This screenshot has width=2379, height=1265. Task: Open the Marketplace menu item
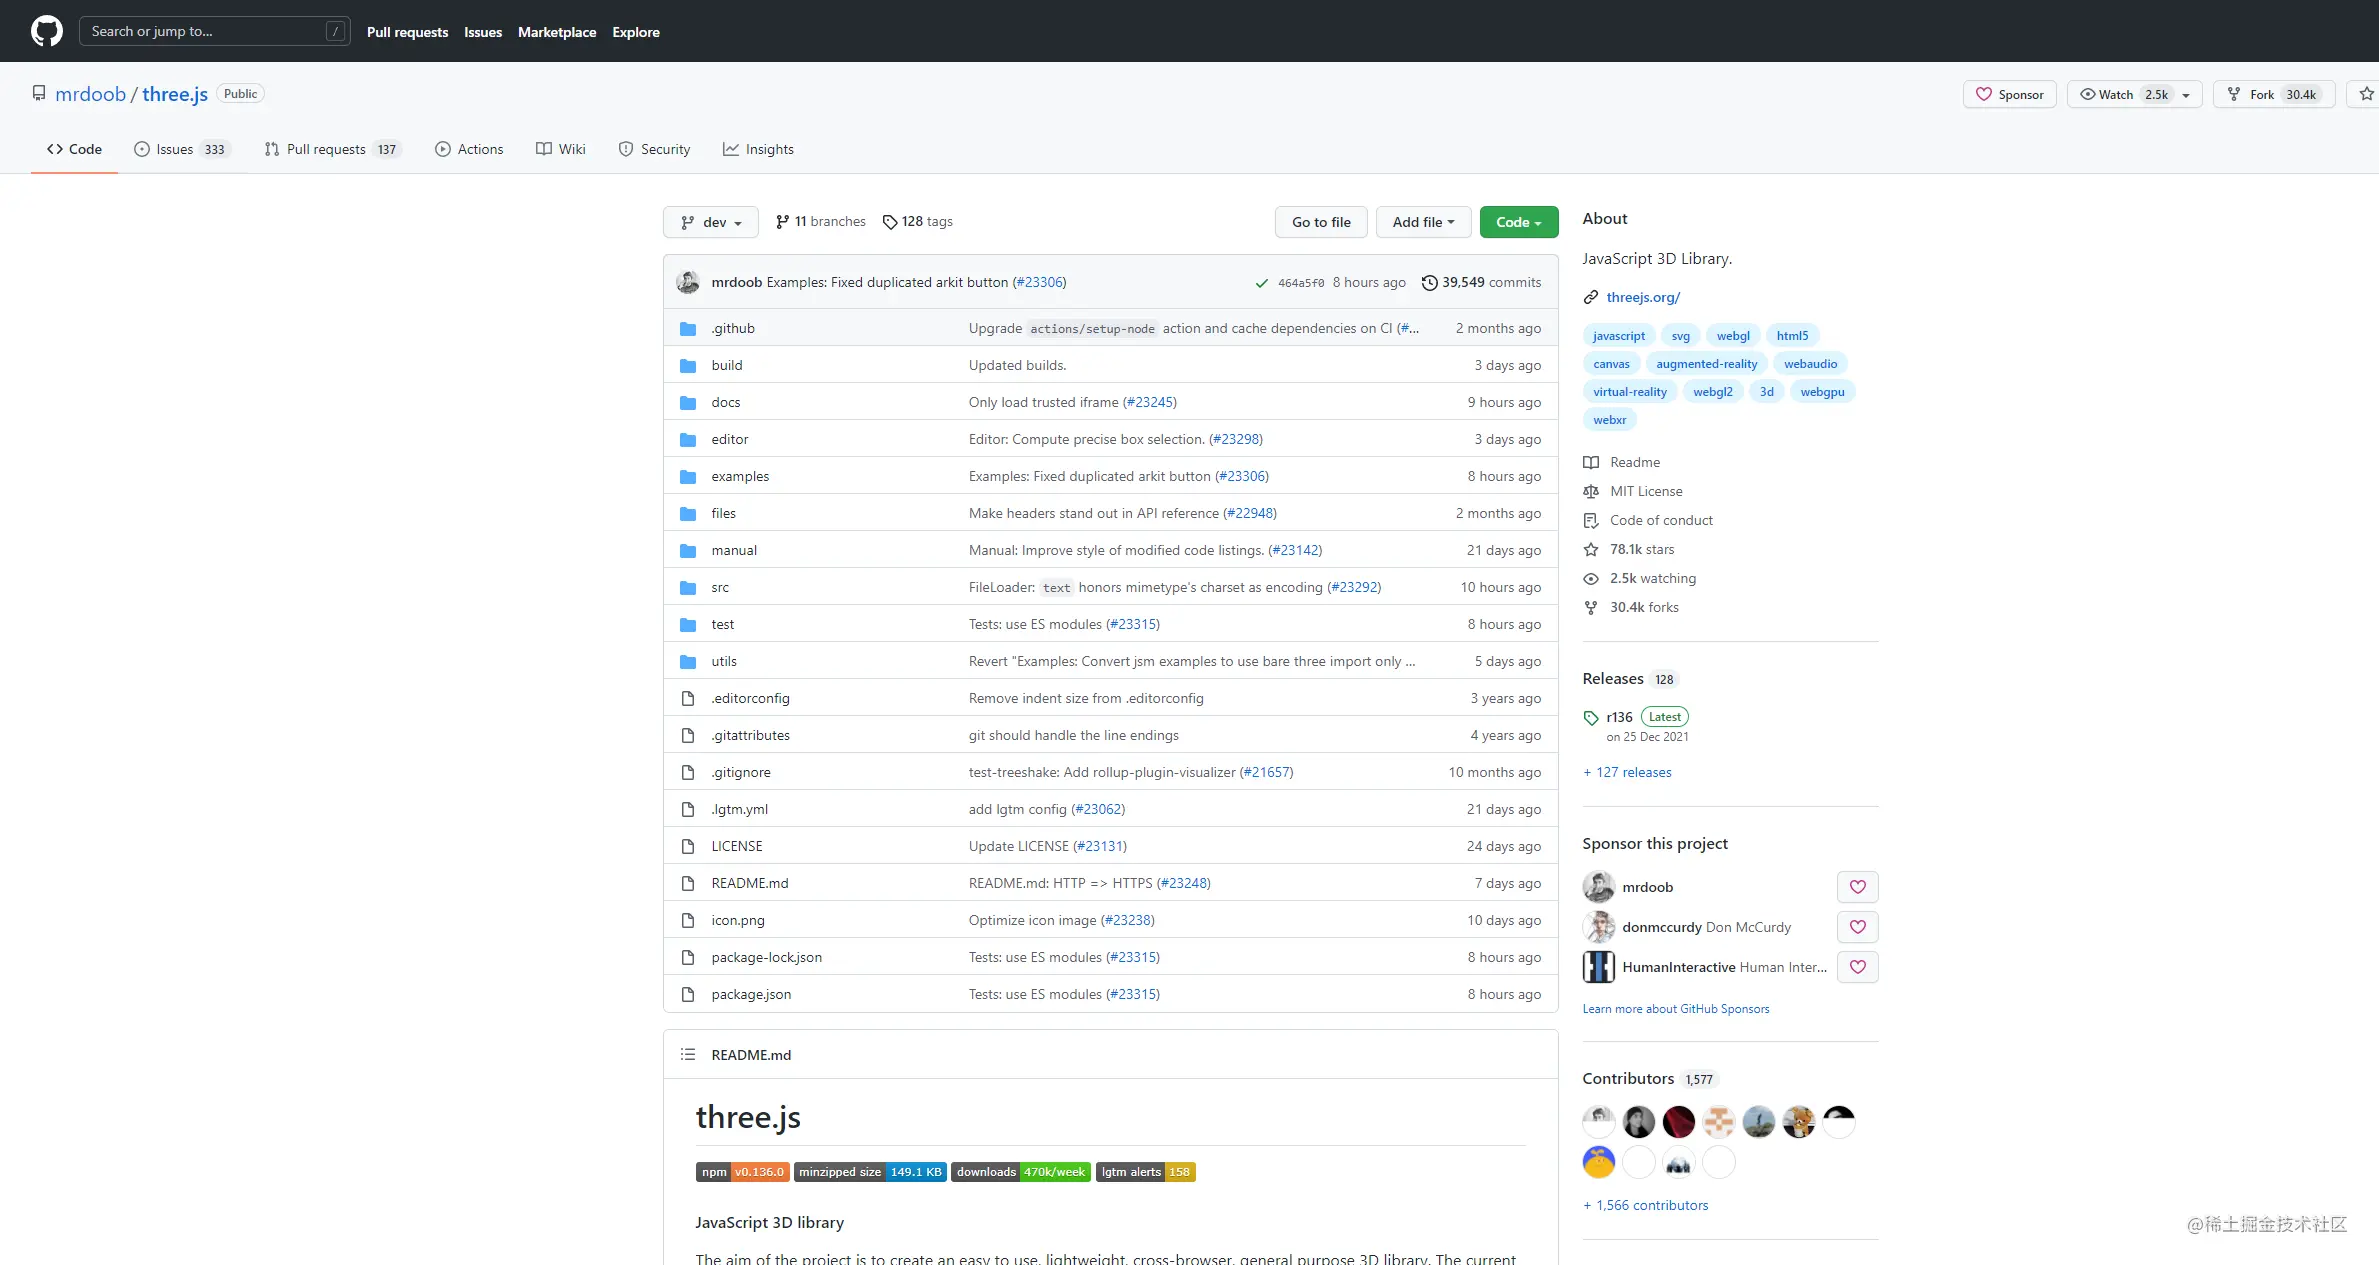coord(557,31)
